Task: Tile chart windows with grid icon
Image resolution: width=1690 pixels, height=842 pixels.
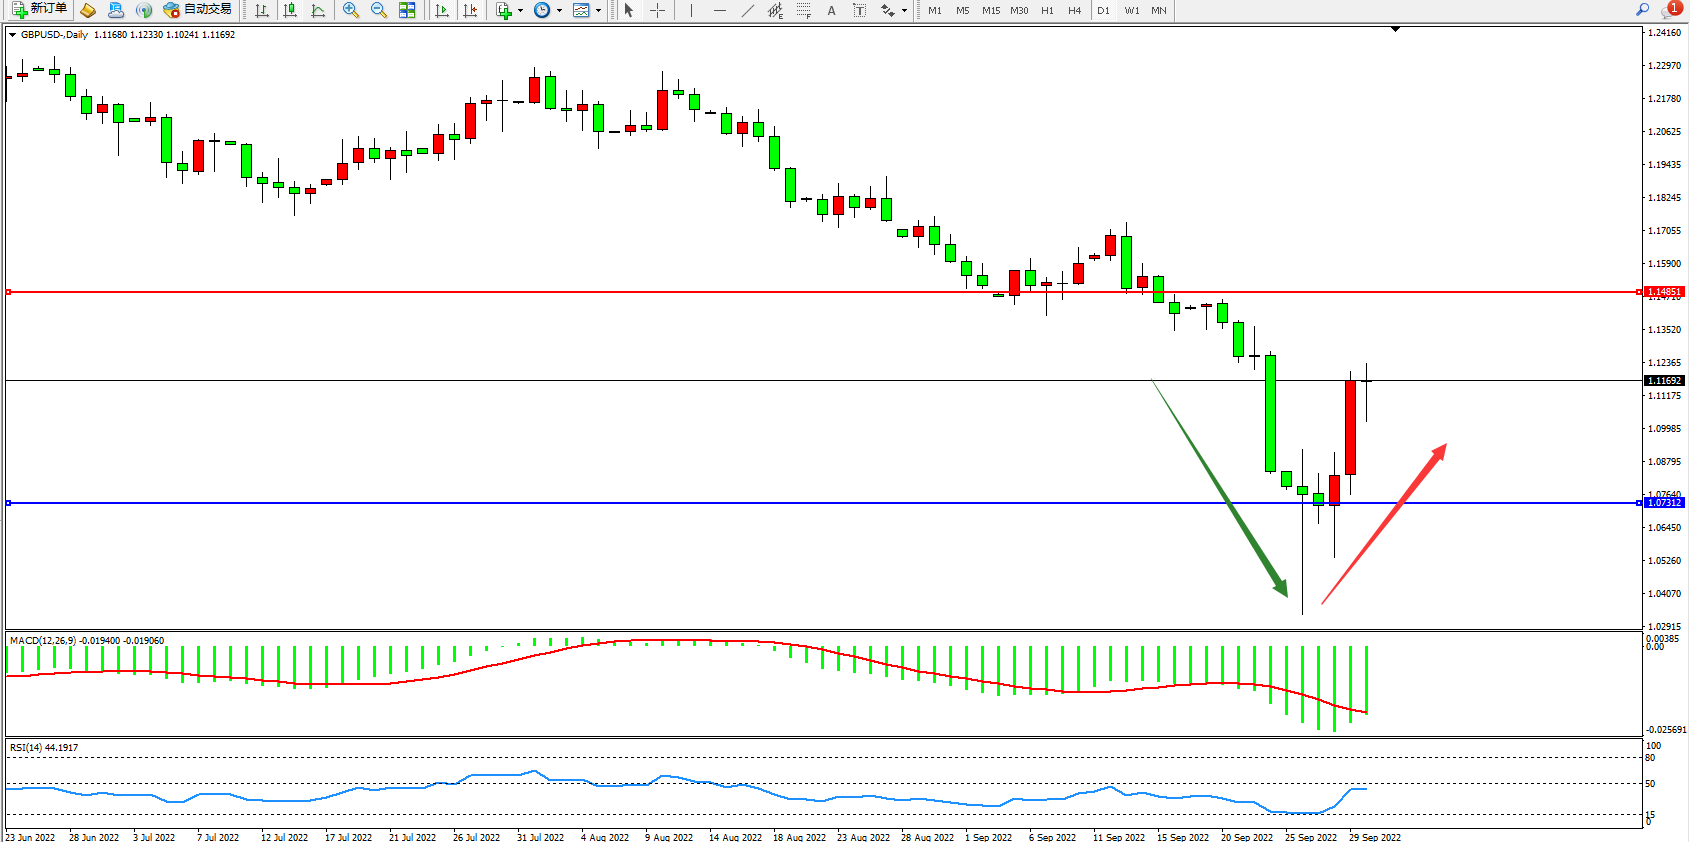Action: pyautogui.click(x=407, y=10)
